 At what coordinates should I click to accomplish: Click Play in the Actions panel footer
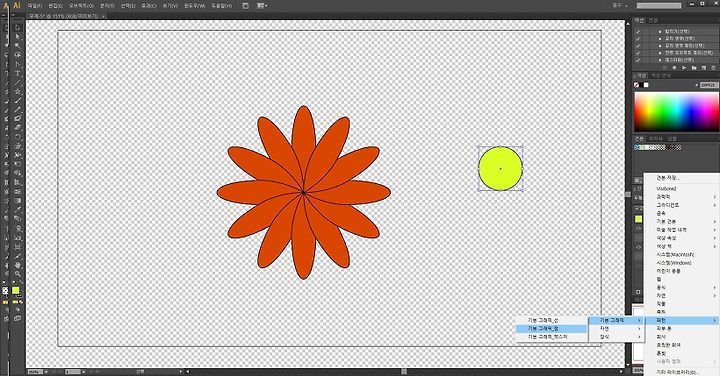pyautogui.click(x=684, y=67)
